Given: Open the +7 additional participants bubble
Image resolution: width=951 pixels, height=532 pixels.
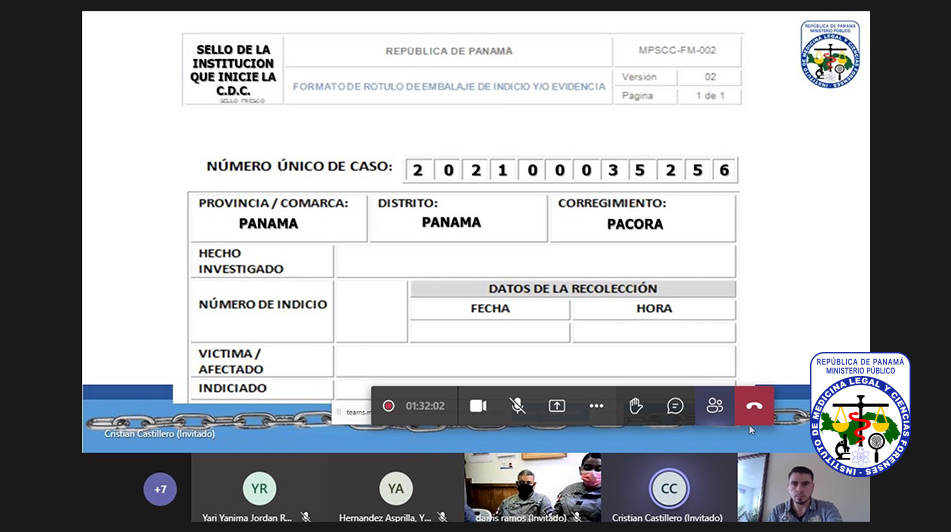Looking at the screenshot, I should coord(160,489).
